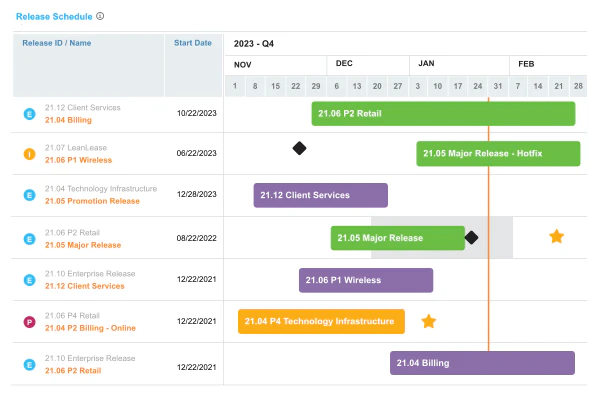
Task: Open the 21.04 Billing release link
Action: [68, 120]
